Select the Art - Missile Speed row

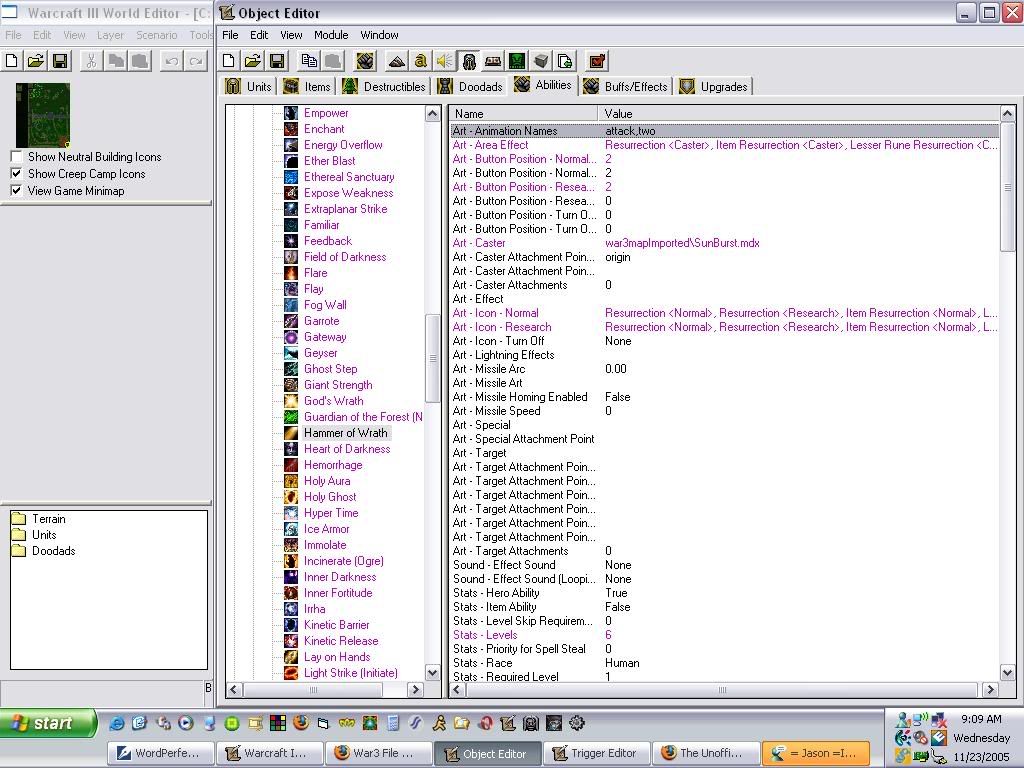[x=724, y=411]
